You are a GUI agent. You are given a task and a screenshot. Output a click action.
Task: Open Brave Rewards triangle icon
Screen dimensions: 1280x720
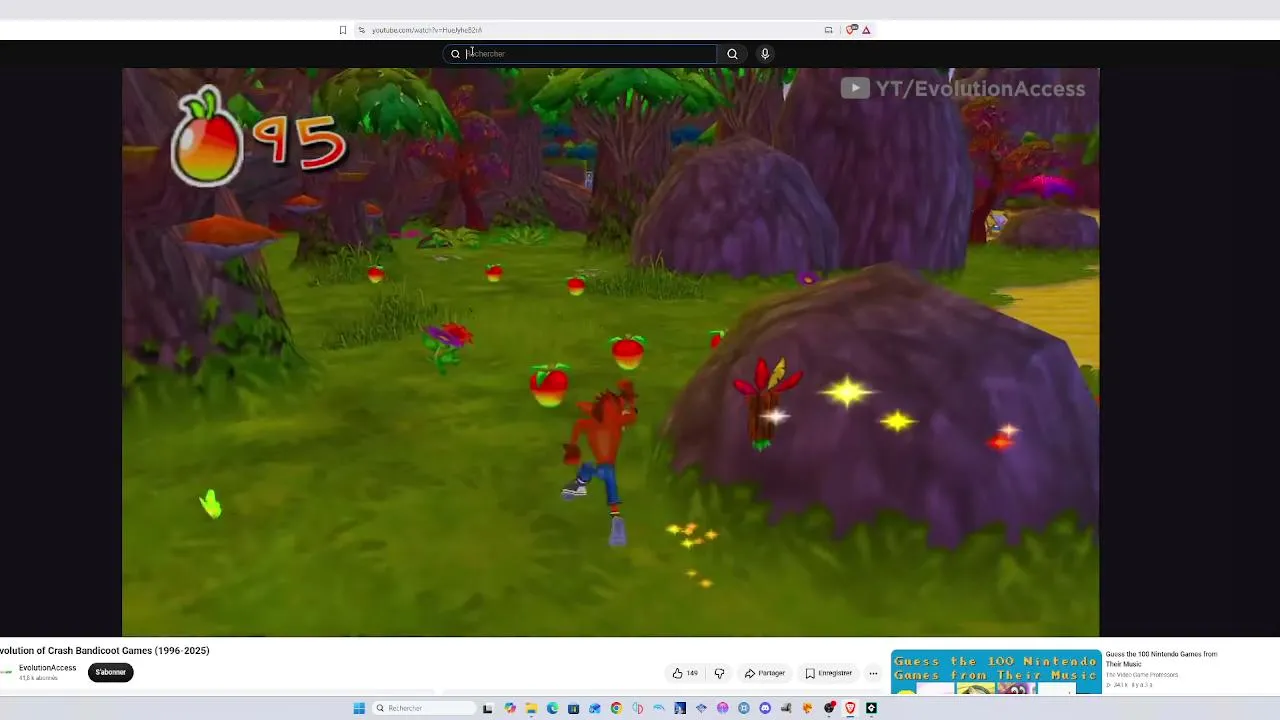point(866,30)
